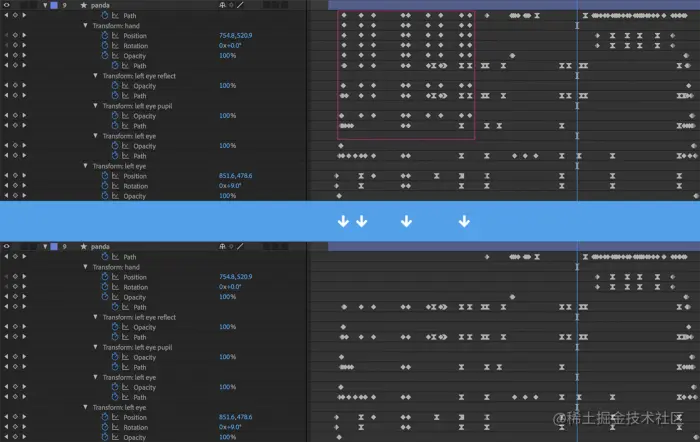Toggle Opacity stopwatch under Transform: hand, upper timeline
This screenshot has width=700, height=442.
pyautogui.click(x=105, y=55)
